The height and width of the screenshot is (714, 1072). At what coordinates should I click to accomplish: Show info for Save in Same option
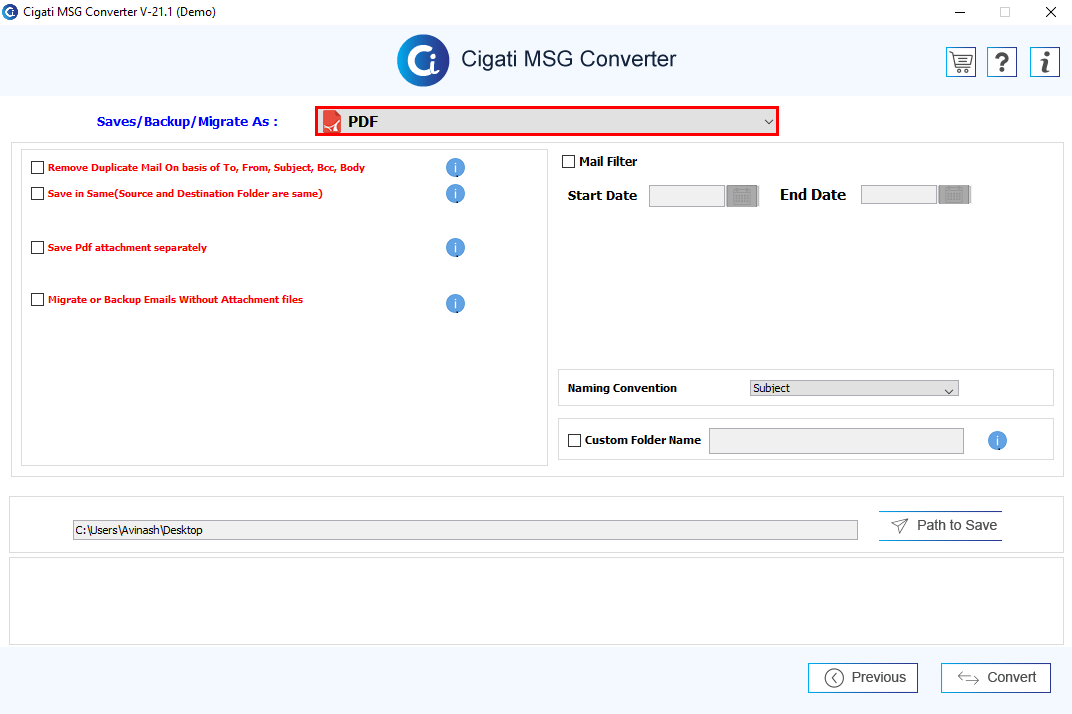tap(455, 194)
